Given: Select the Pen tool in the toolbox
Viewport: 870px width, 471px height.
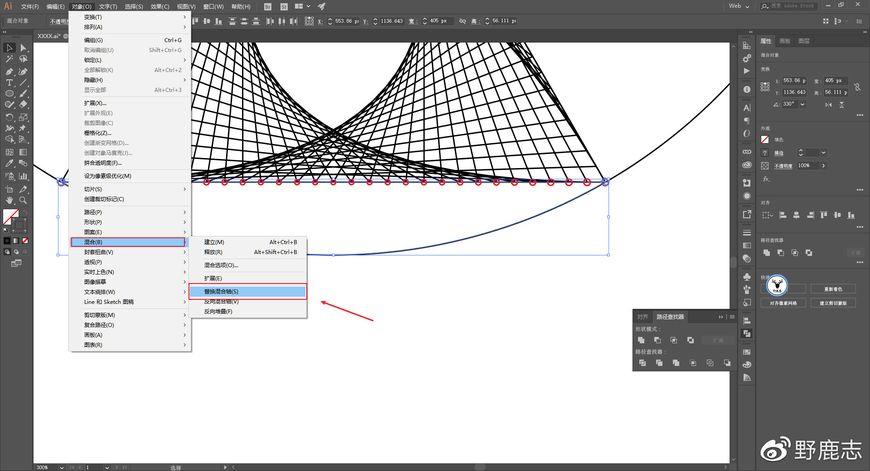Looking at the screenshot, I should coord(9,72).
